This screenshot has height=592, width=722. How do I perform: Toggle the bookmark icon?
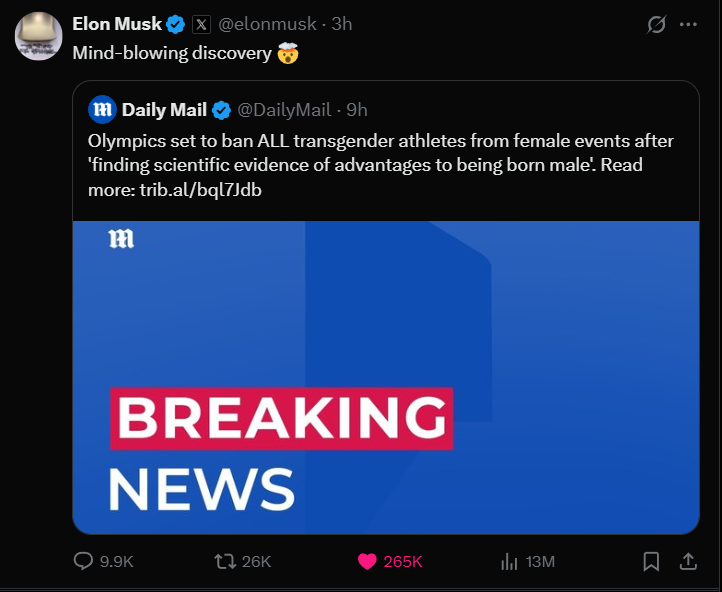click(x=651, y=562)
